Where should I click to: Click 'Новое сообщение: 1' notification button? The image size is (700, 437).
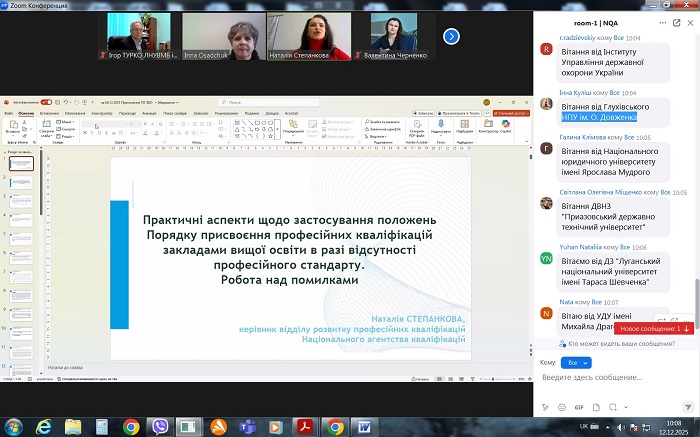[654, 328]
